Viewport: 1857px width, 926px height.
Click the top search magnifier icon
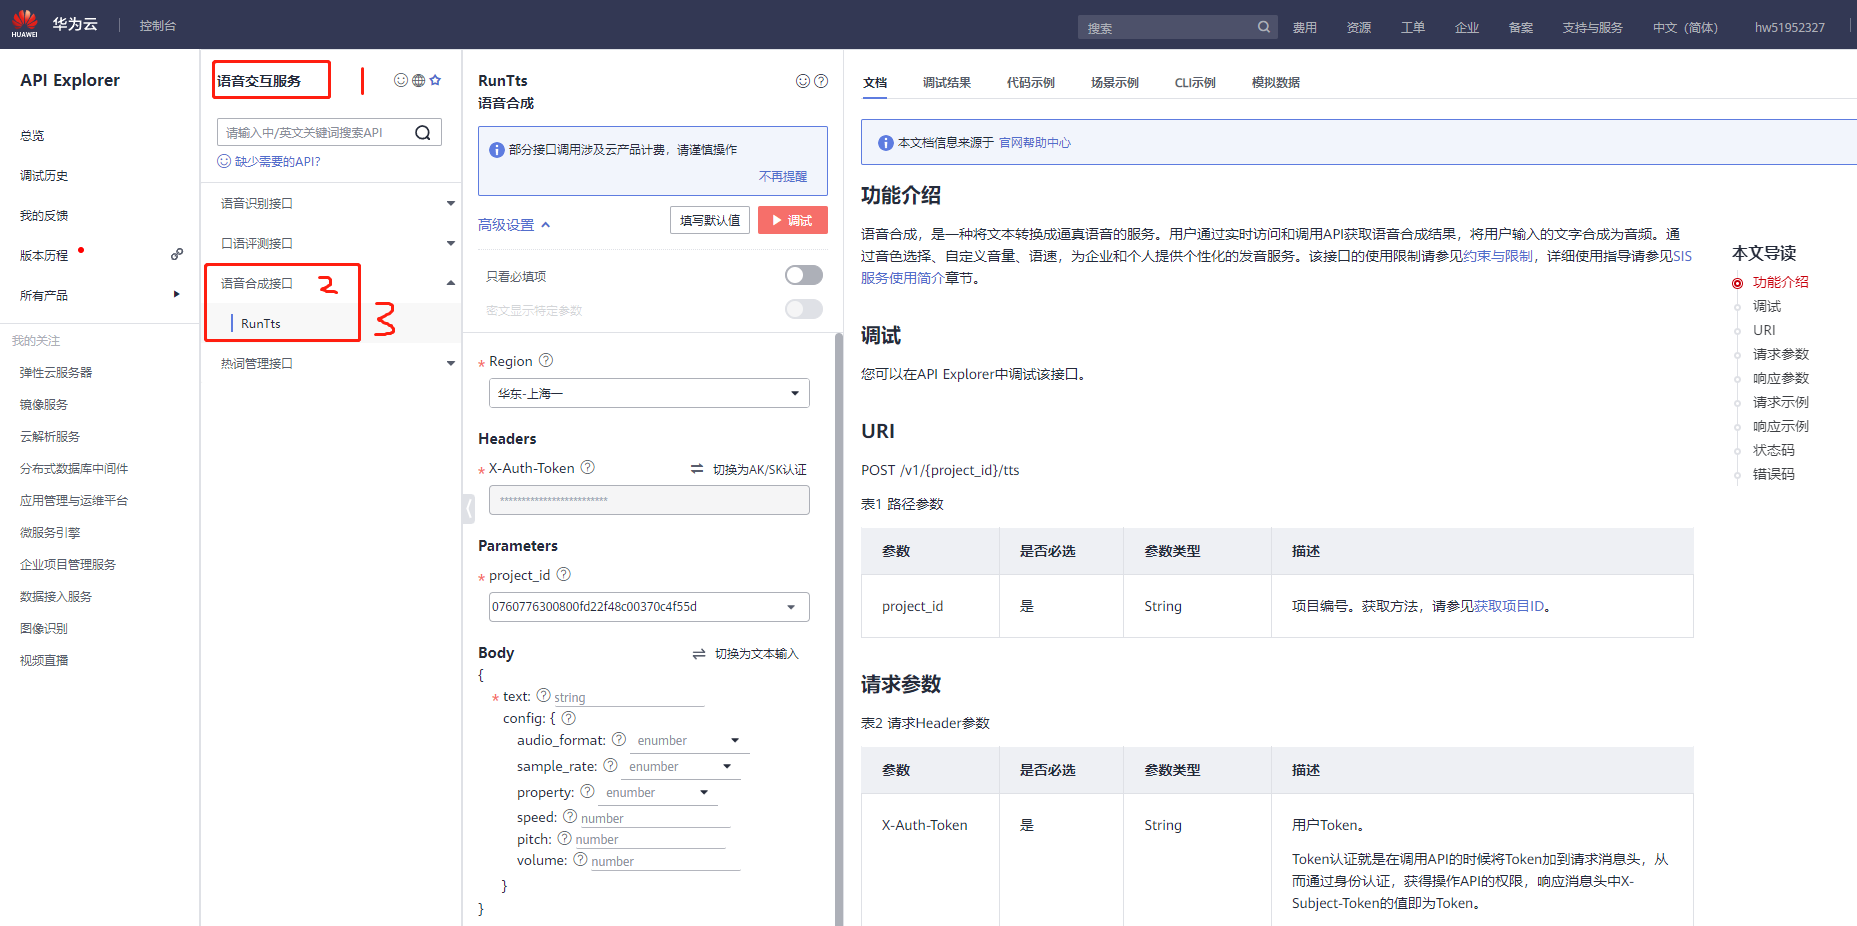1264,27
